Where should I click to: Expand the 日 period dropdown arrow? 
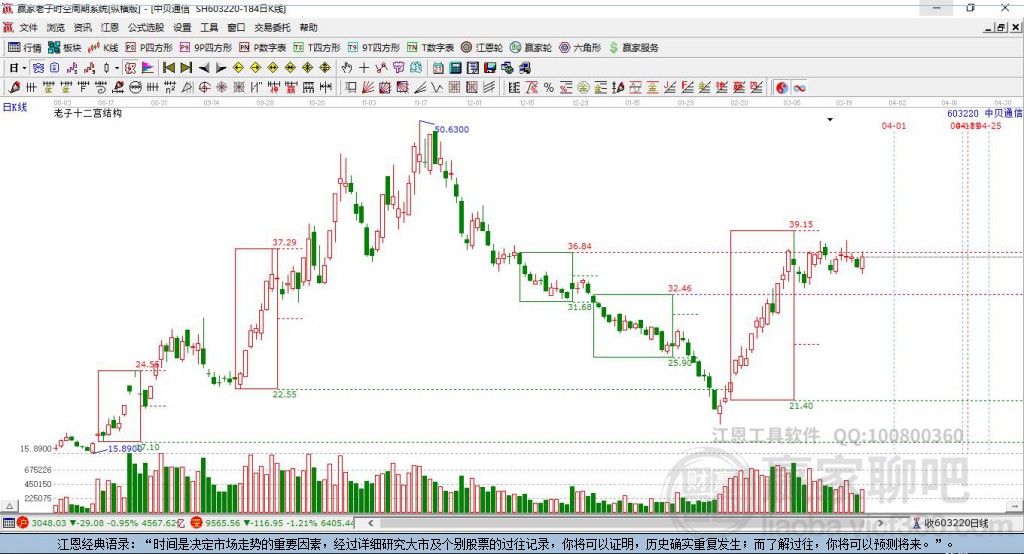pos(24,68)
